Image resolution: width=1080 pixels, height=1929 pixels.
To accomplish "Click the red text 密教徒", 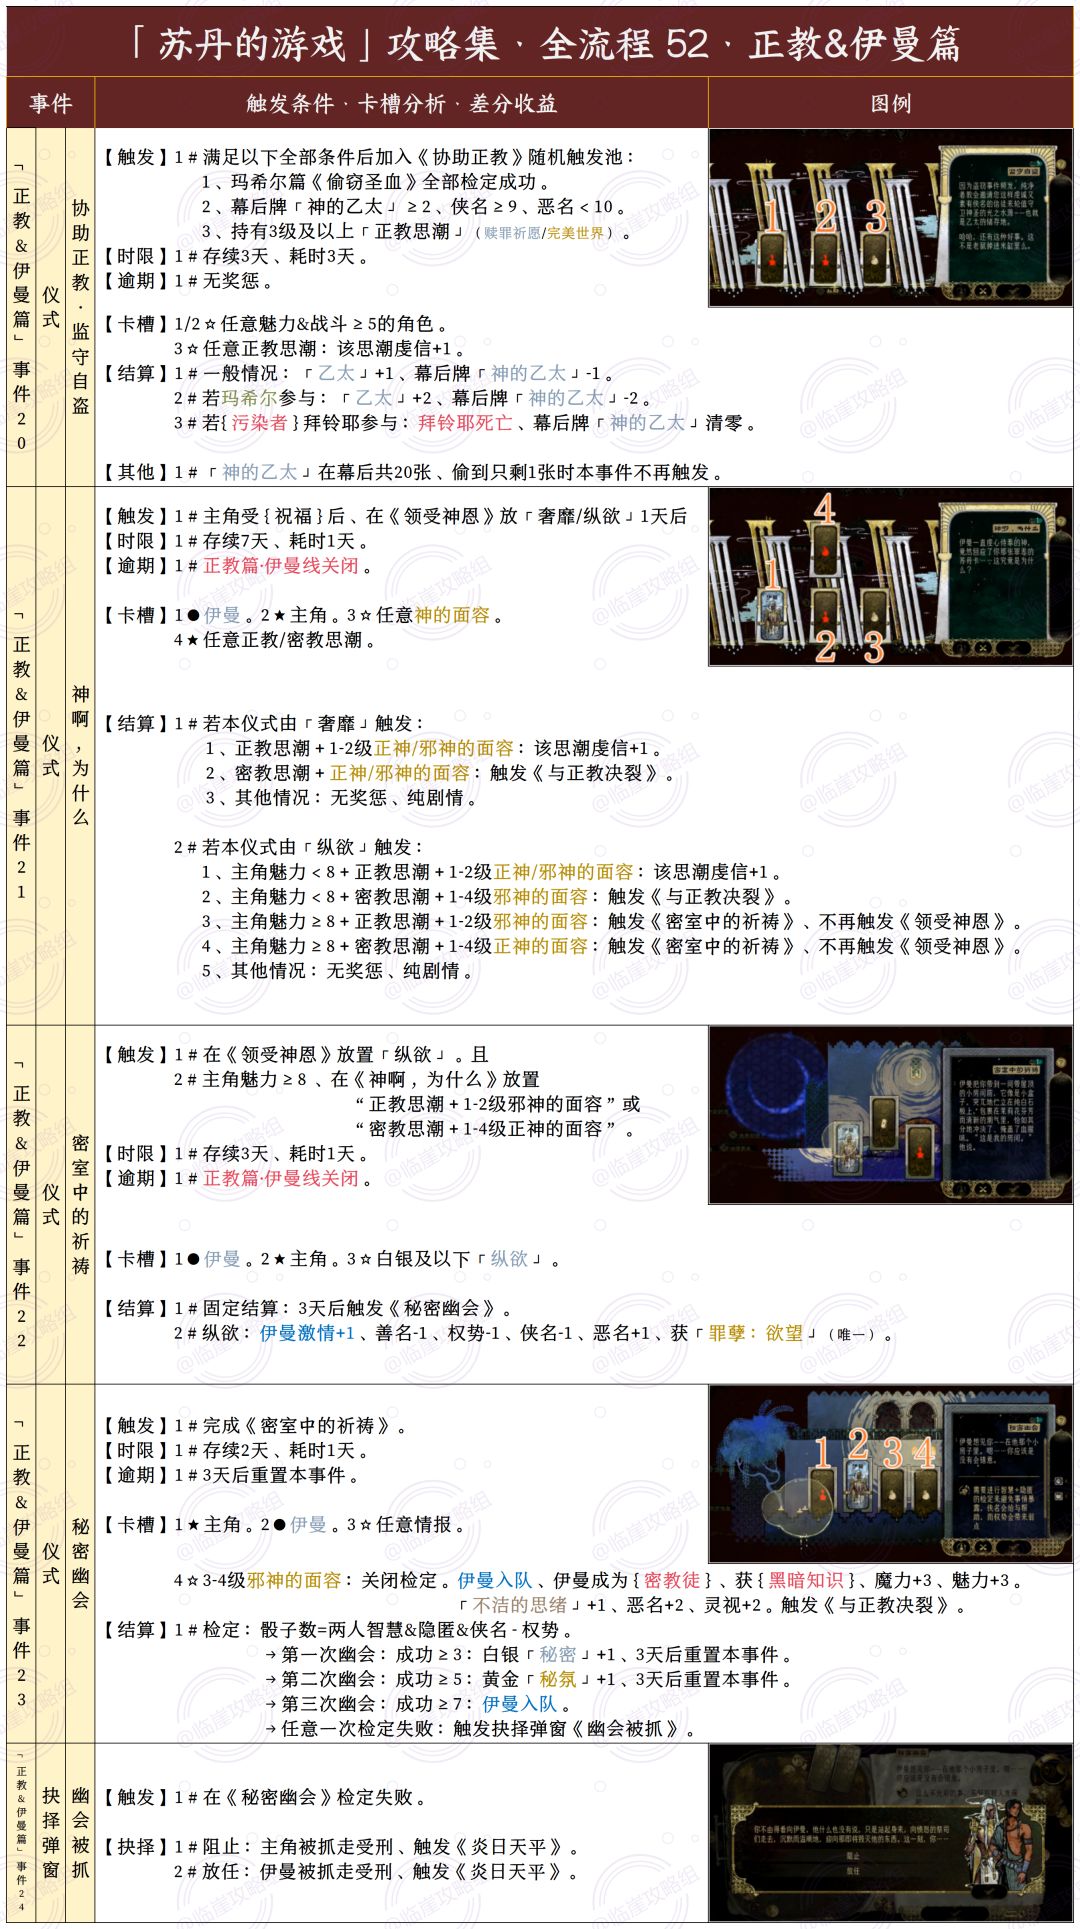I will click(x=672, y=1580).
